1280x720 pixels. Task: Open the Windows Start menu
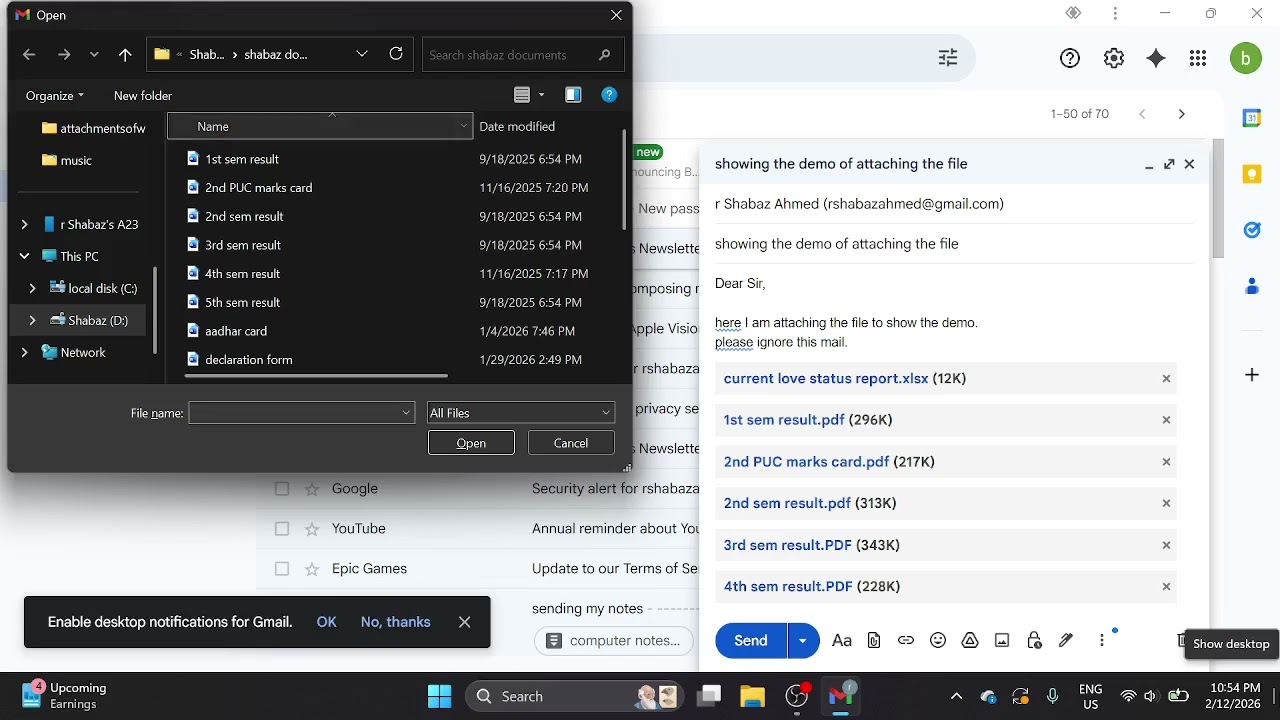coord(439,697)
